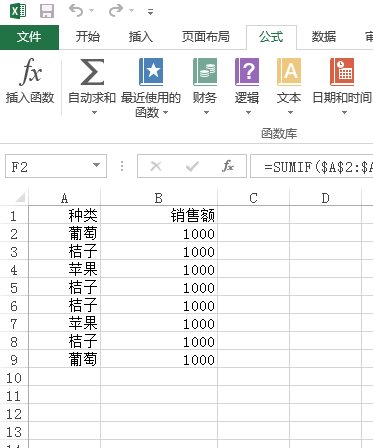Click the 自动求和 sigma icon

point(92,72)
